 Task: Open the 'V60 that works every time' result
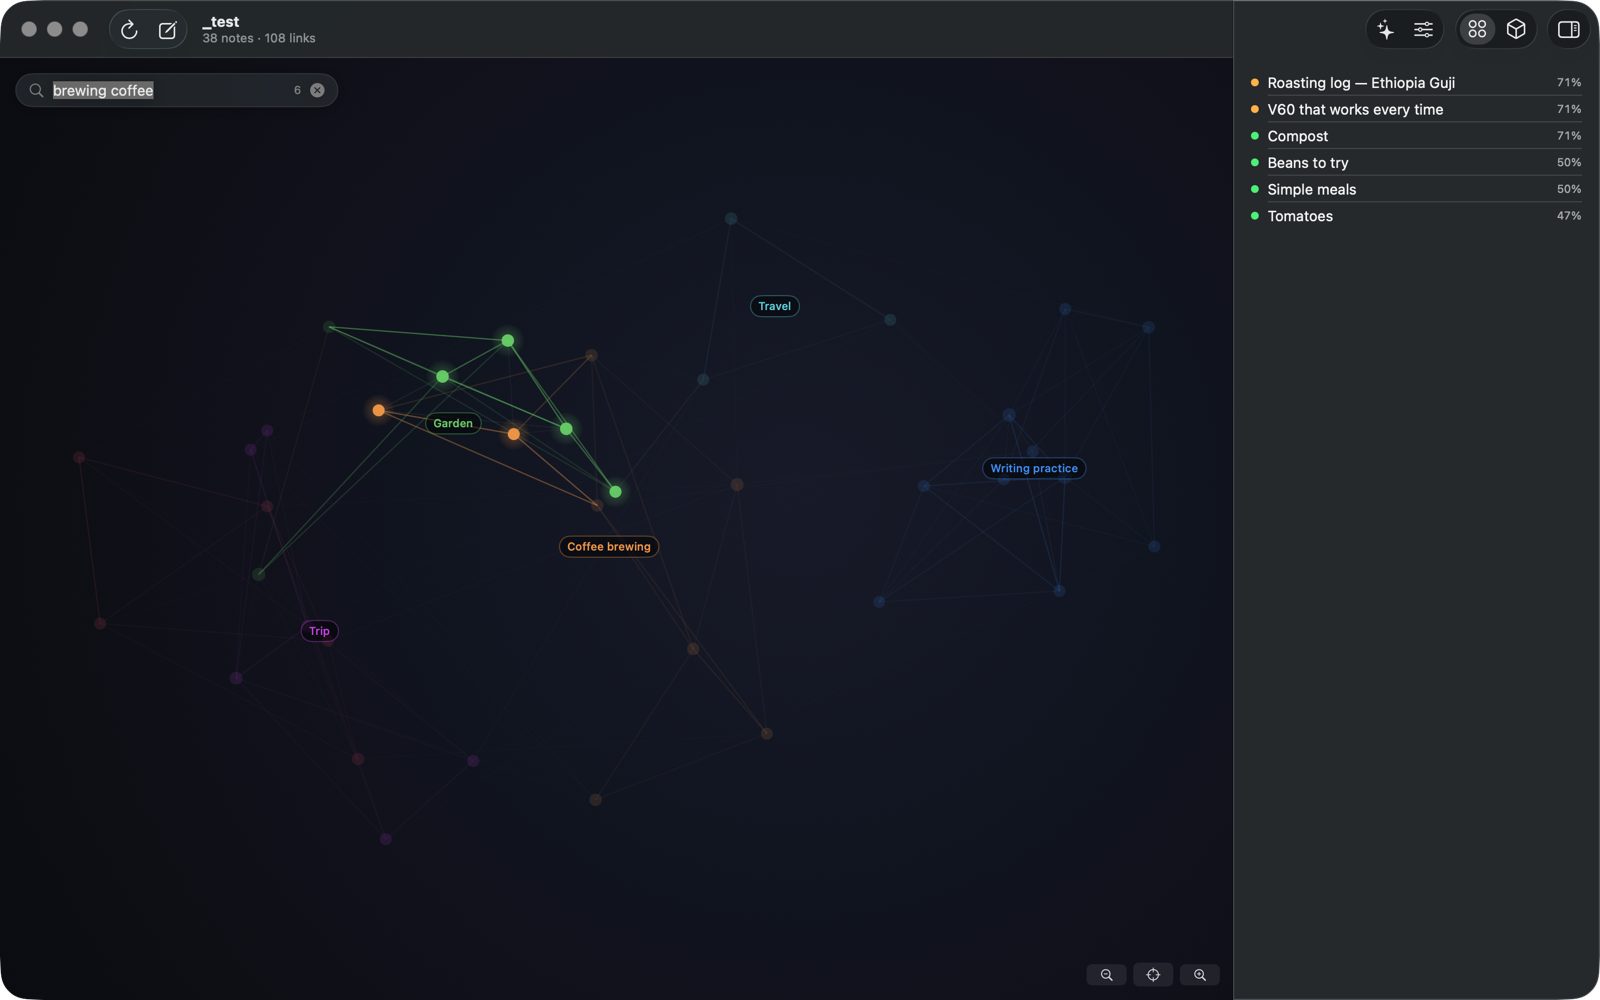[x=1415, y=109]
